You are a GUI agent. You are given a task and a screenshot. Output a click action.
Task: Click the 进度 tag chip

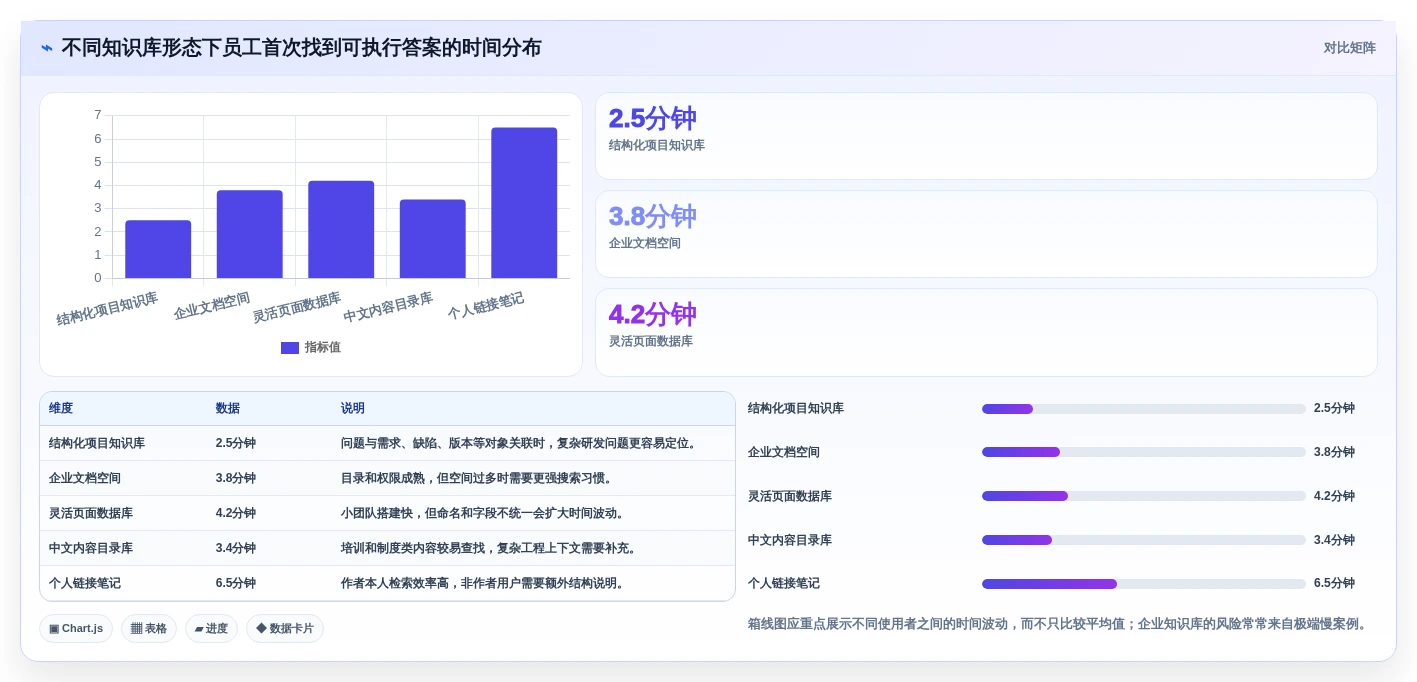[211, 629]
